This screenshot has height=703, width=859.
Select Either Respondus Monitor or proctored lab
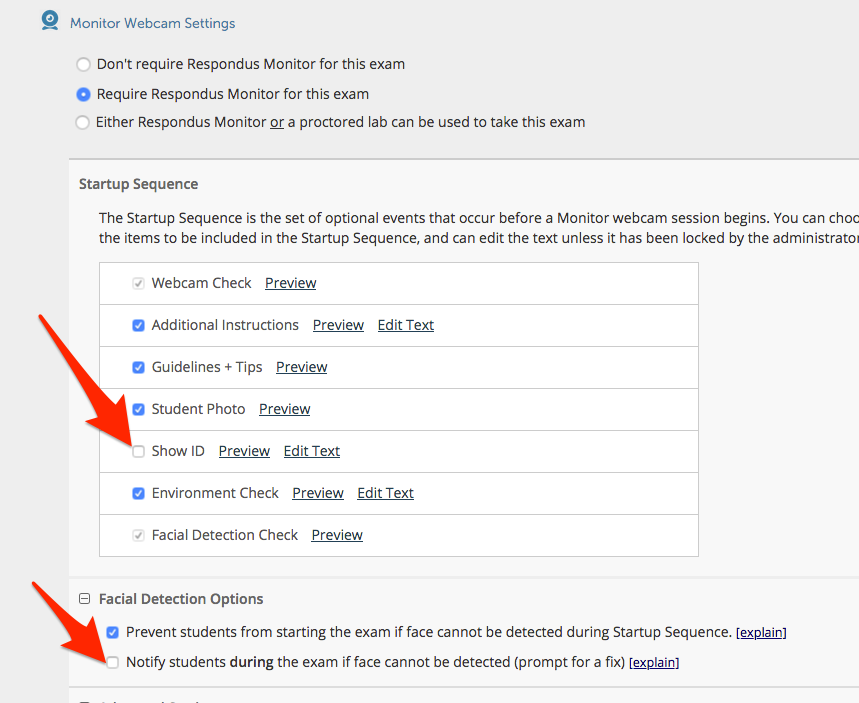point(82,122)
